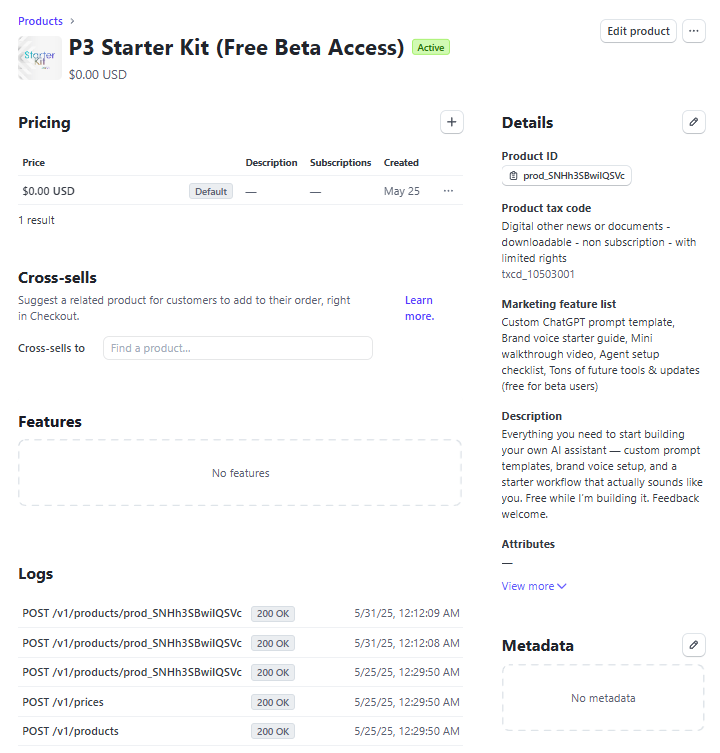Screen dimensions: 720x753
Task: Click the P3 Starter Kit product thumbnail
Action: [x=39, y=58]
